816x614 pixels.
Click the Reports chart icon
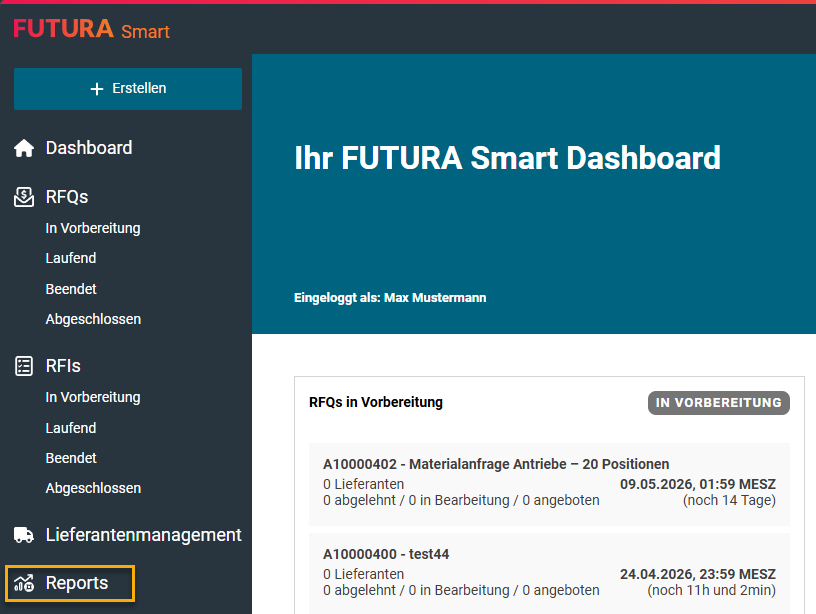24,584
